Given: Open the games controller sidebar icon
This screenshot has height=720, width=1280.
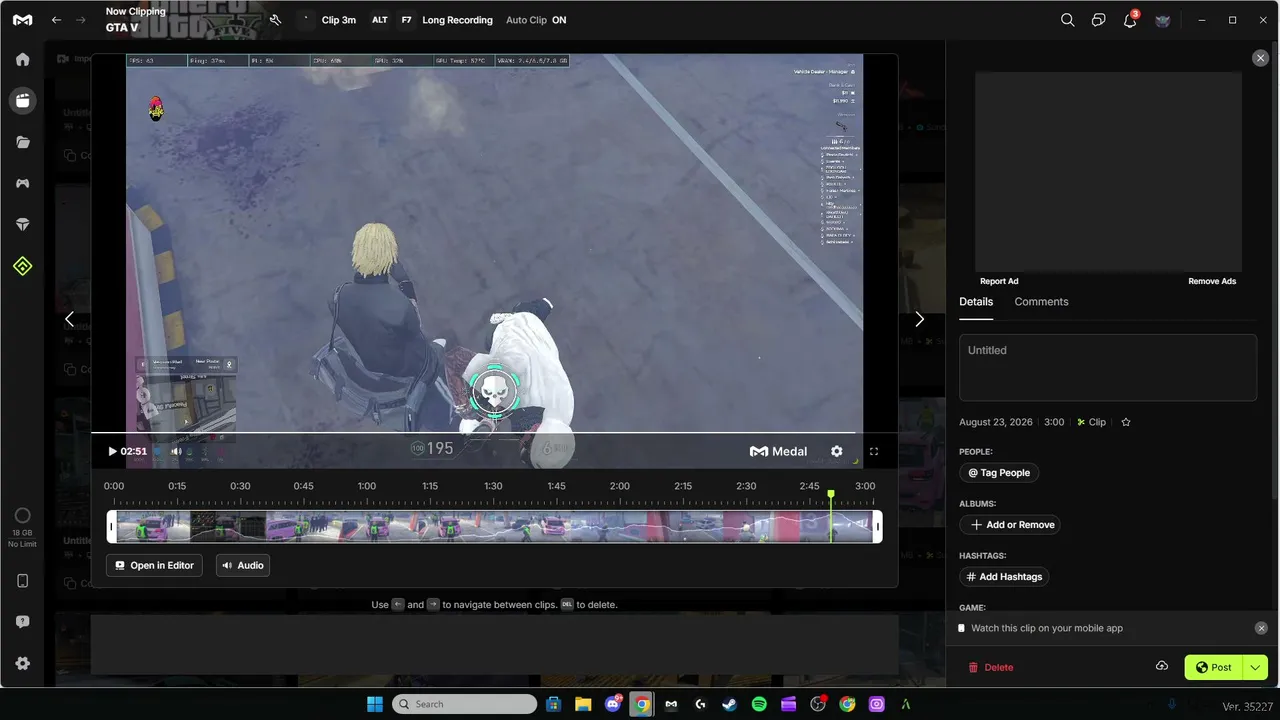Looking at the screenshot, I should point(22,183).
